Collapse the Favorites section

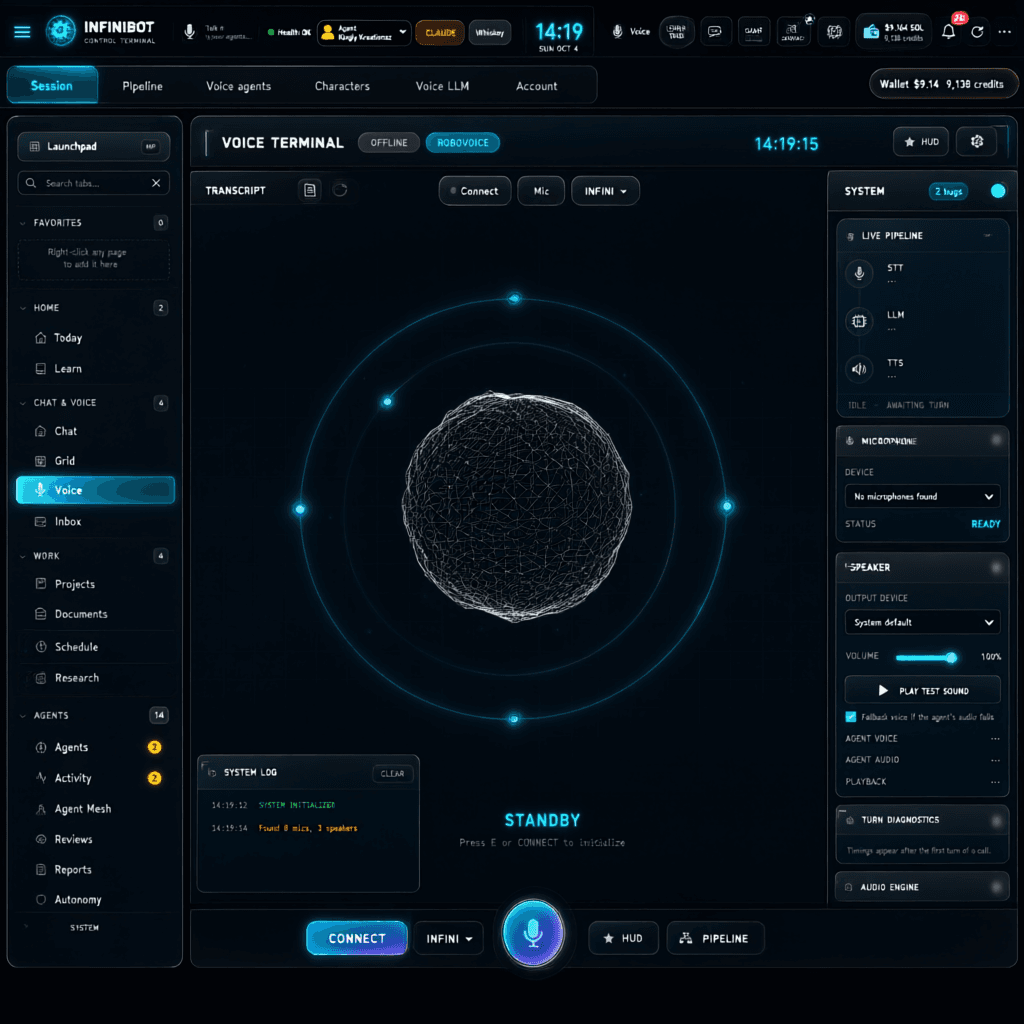point(23,223)
